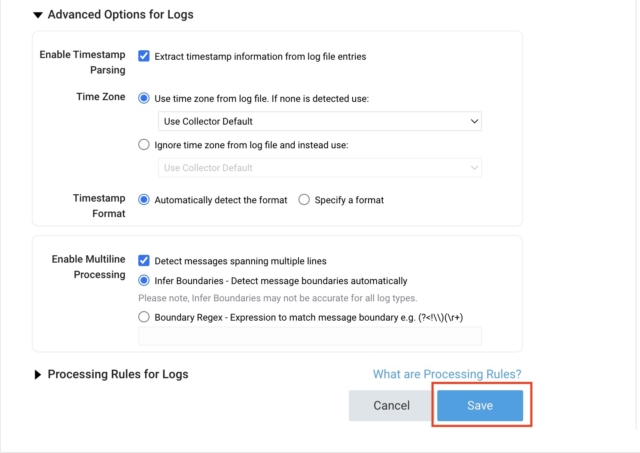
Task: Choose Automatically detect the format option
Action: [144, 200]
